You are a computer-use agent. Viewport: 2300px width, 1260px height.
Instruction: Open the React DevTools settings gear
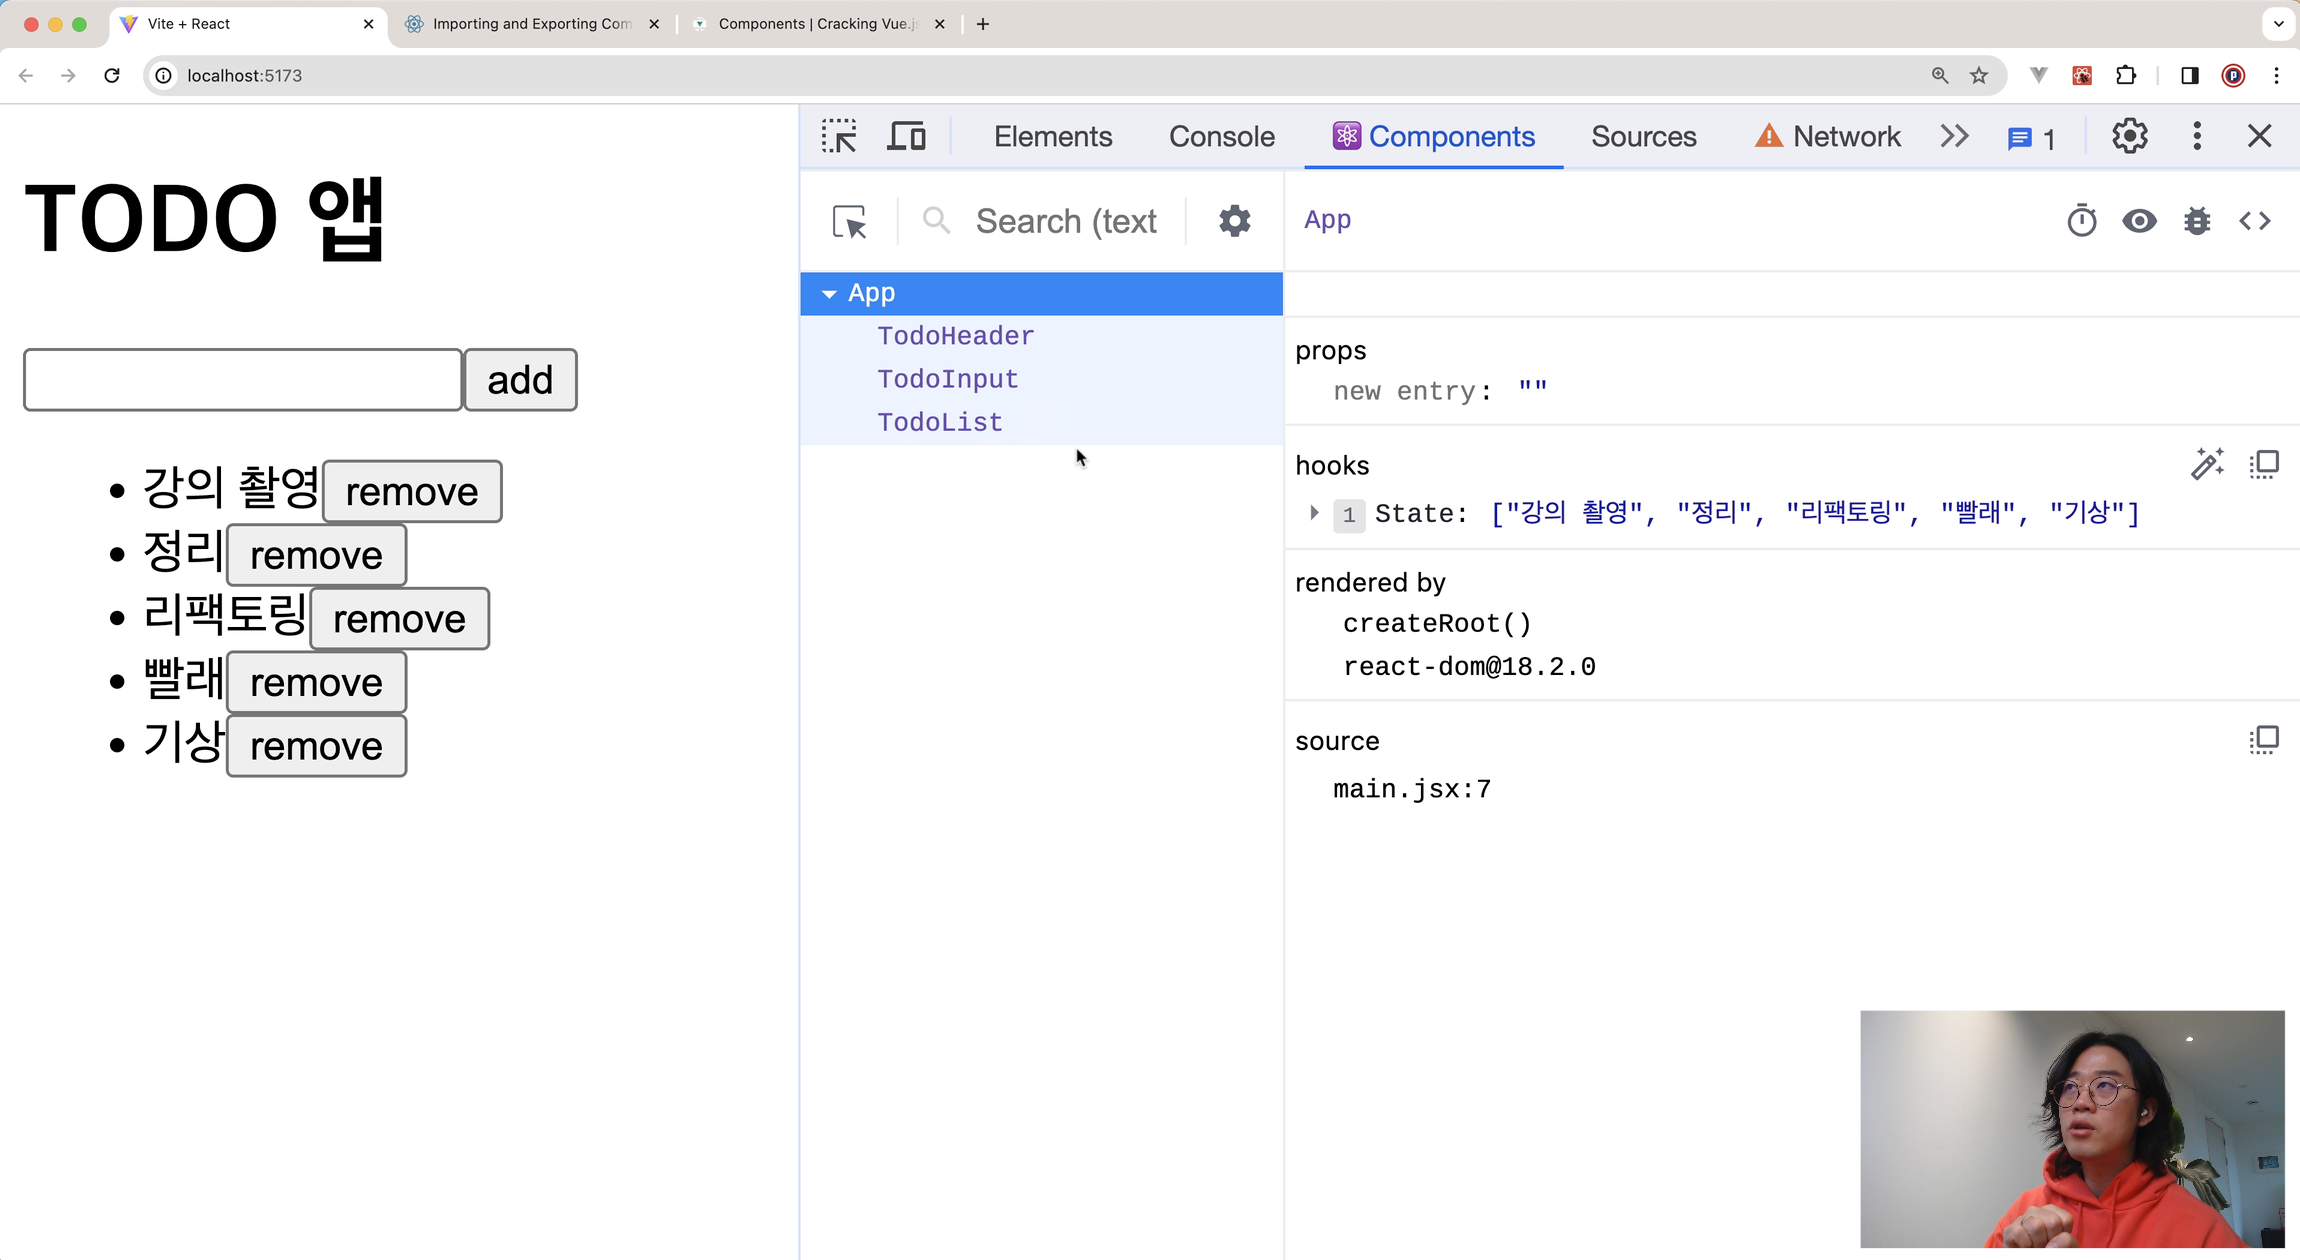click(1234, 221)
